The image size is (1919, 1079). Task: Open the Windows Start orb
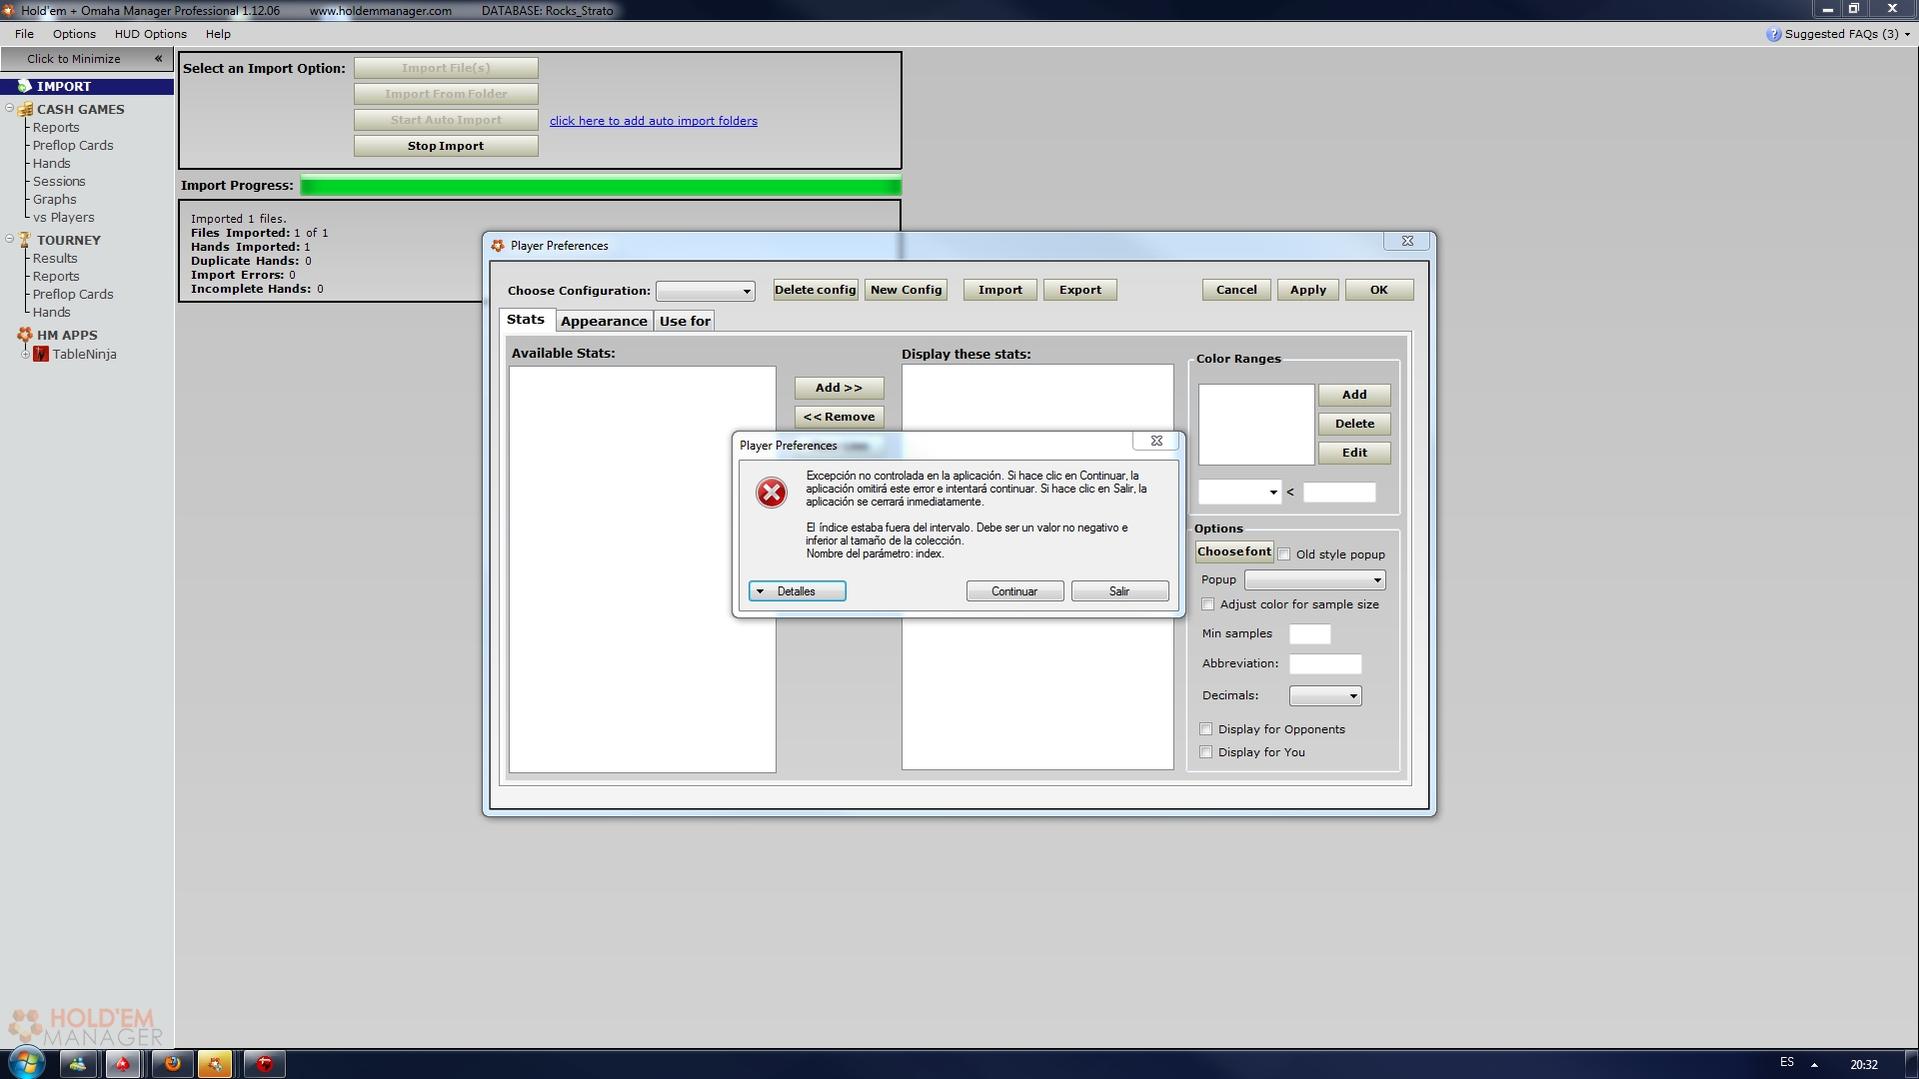coord(26,1062)
